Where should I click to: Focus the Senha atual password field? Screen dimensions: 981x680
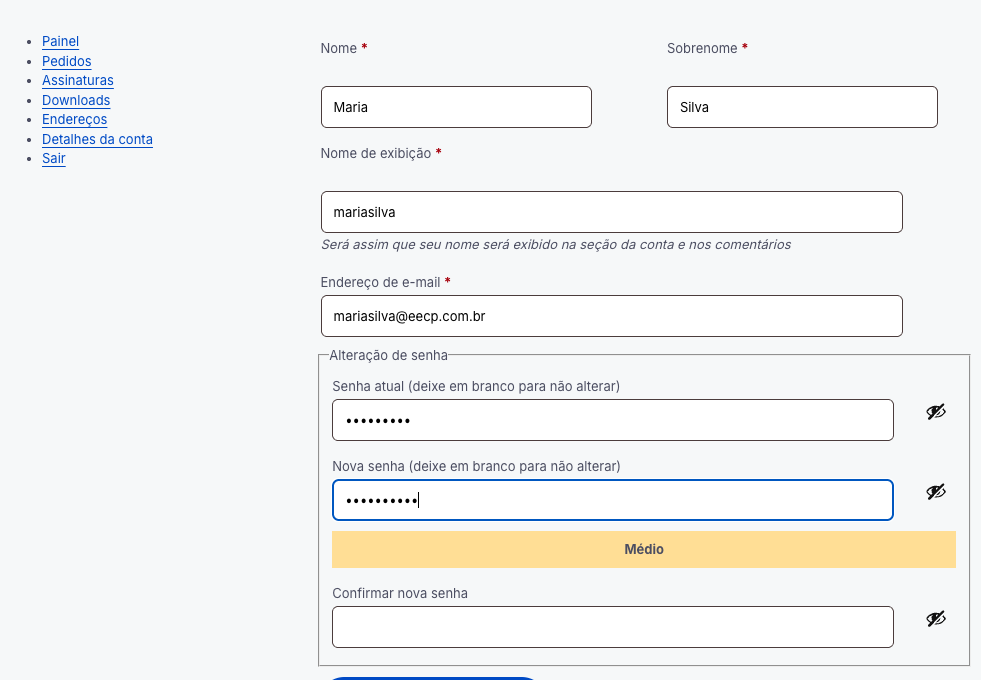[612, 420]
